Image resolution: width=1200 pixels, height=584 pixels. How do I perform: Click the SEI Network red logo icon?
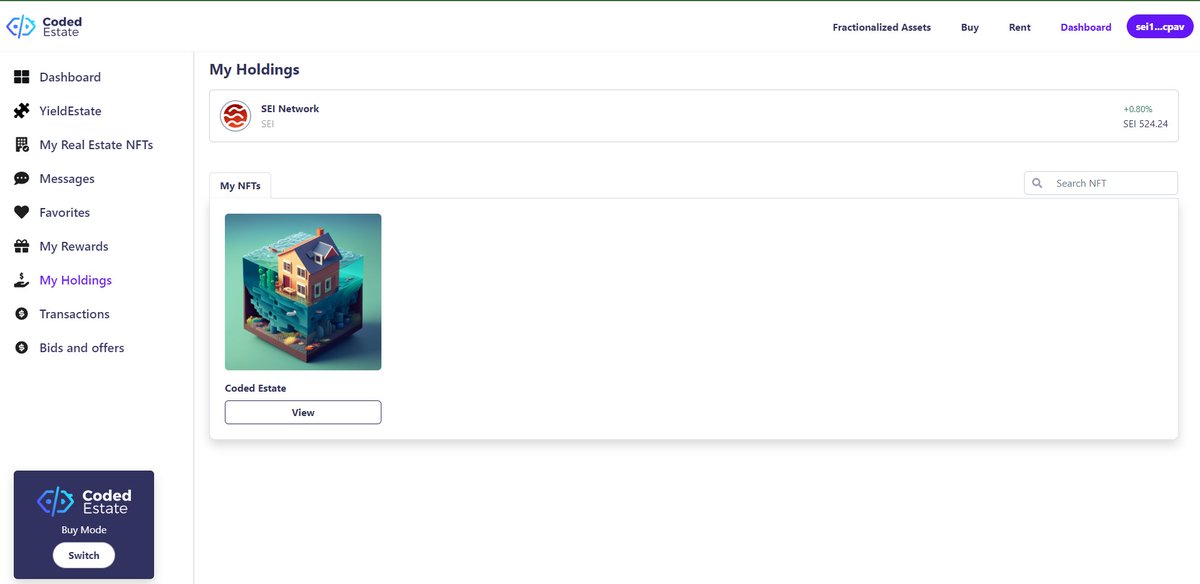235,116
